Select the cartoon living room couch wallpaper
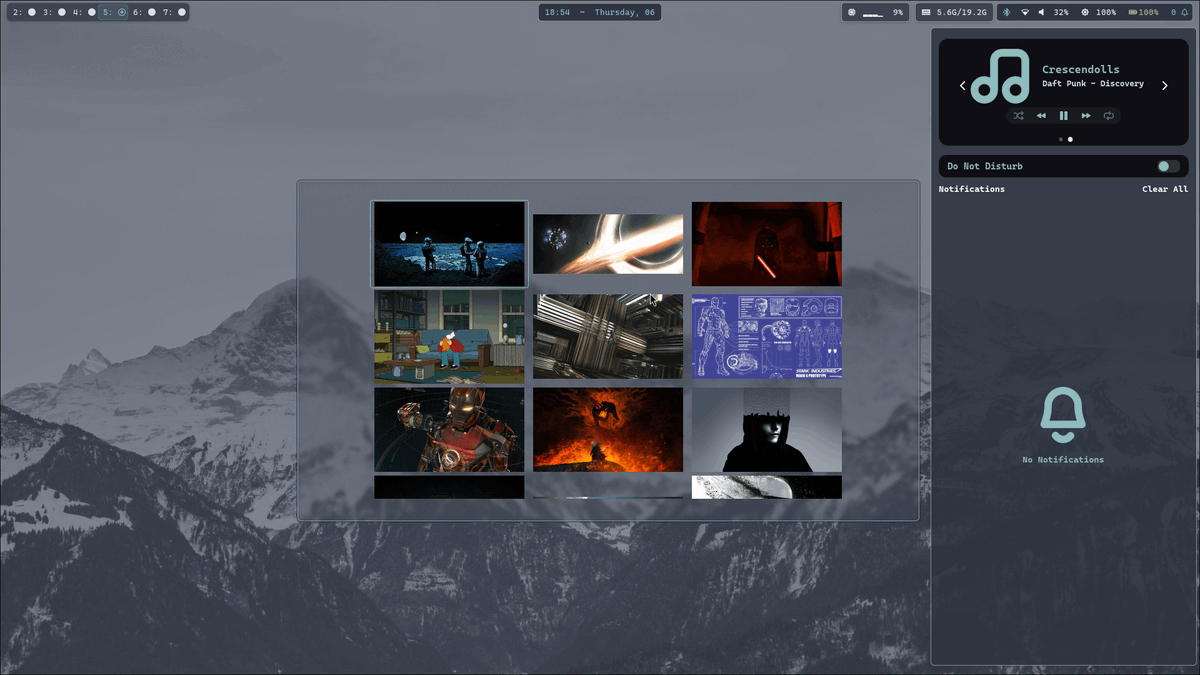1200x675 pixels. pos(449,337)
